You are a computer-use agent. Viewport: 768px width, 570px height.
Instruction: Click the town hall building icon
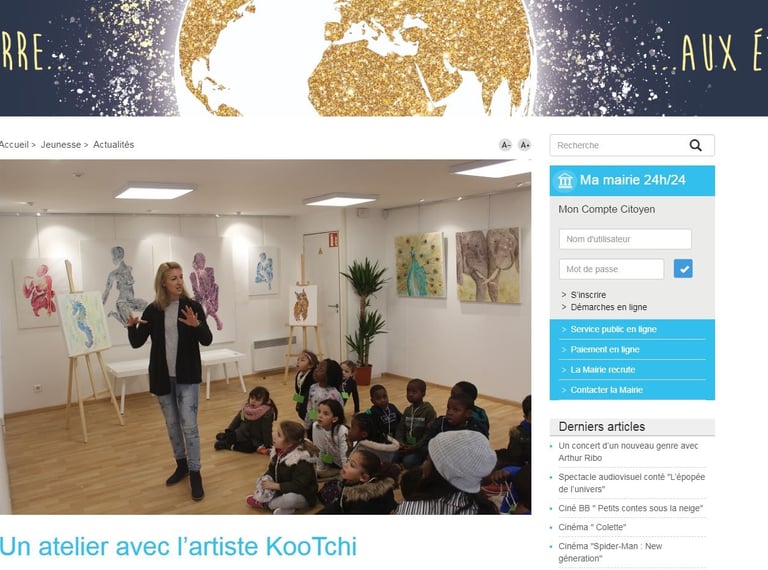tap(565, 180)
